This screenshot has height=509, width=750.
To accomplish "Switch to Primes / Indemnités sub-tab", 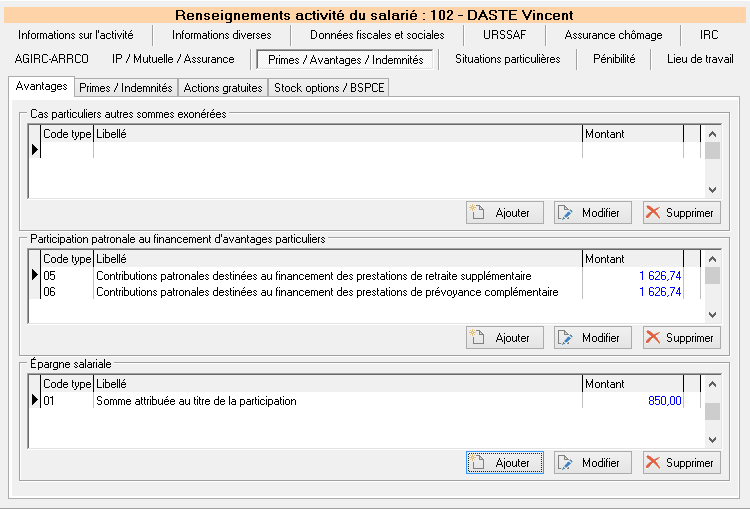I will pyautogui.click(x=126, y=88).
